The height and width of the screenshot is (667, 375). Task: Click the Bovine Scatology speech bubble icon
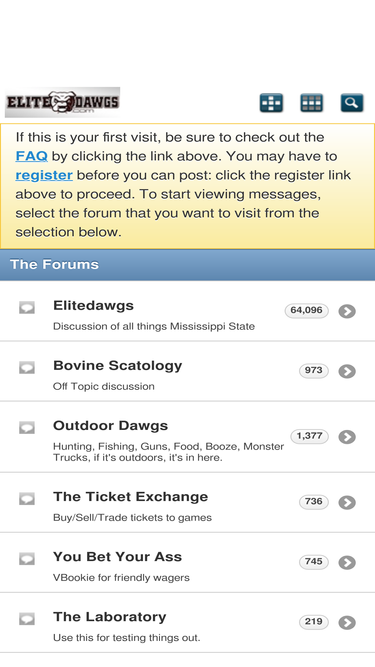tap(27, 368)
